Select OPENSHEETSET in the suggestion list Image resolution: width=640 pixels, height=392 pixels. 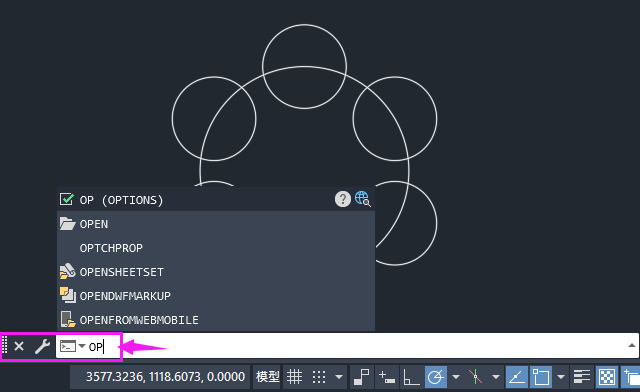click(x=216, y=272)
